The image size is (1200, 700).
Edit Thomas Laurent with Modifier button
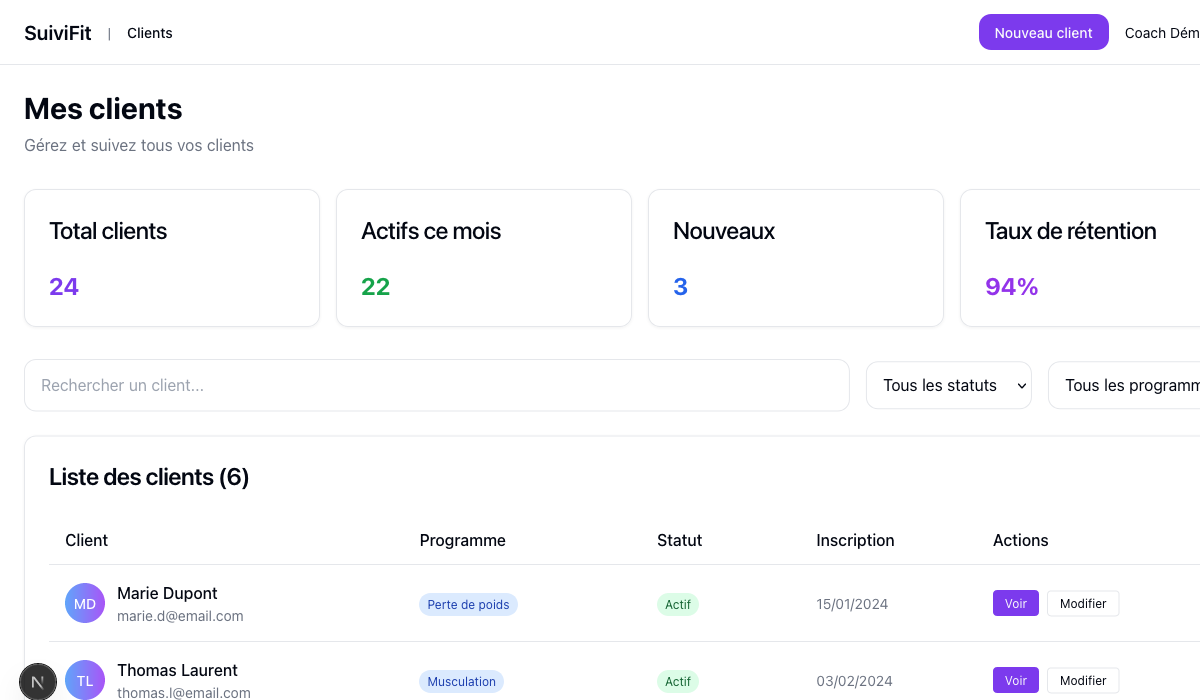click(1083, 680)
